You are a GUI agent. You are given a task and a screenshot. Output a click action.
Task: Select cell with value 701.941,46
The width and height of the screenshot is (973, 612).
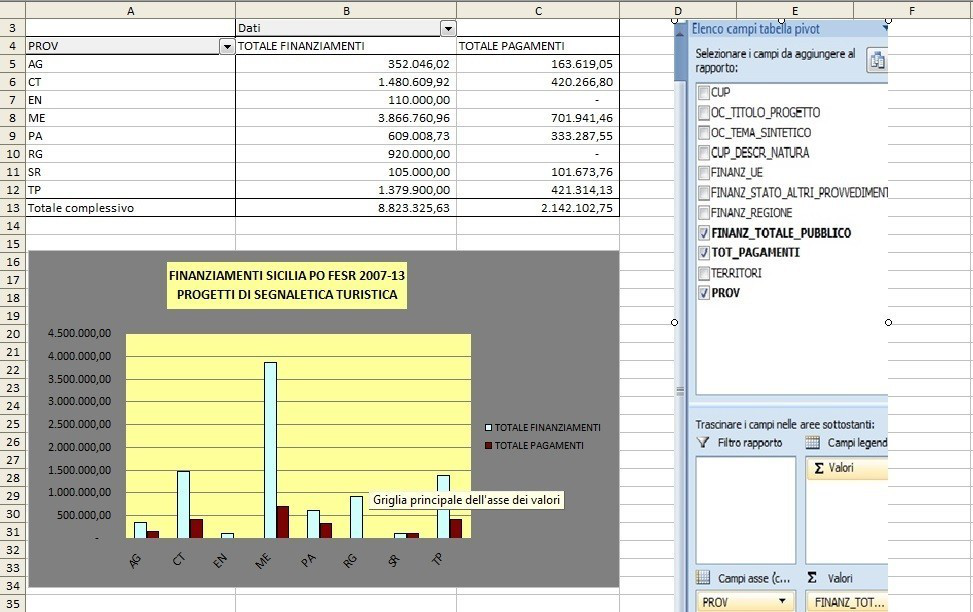(x=538, y=118)
